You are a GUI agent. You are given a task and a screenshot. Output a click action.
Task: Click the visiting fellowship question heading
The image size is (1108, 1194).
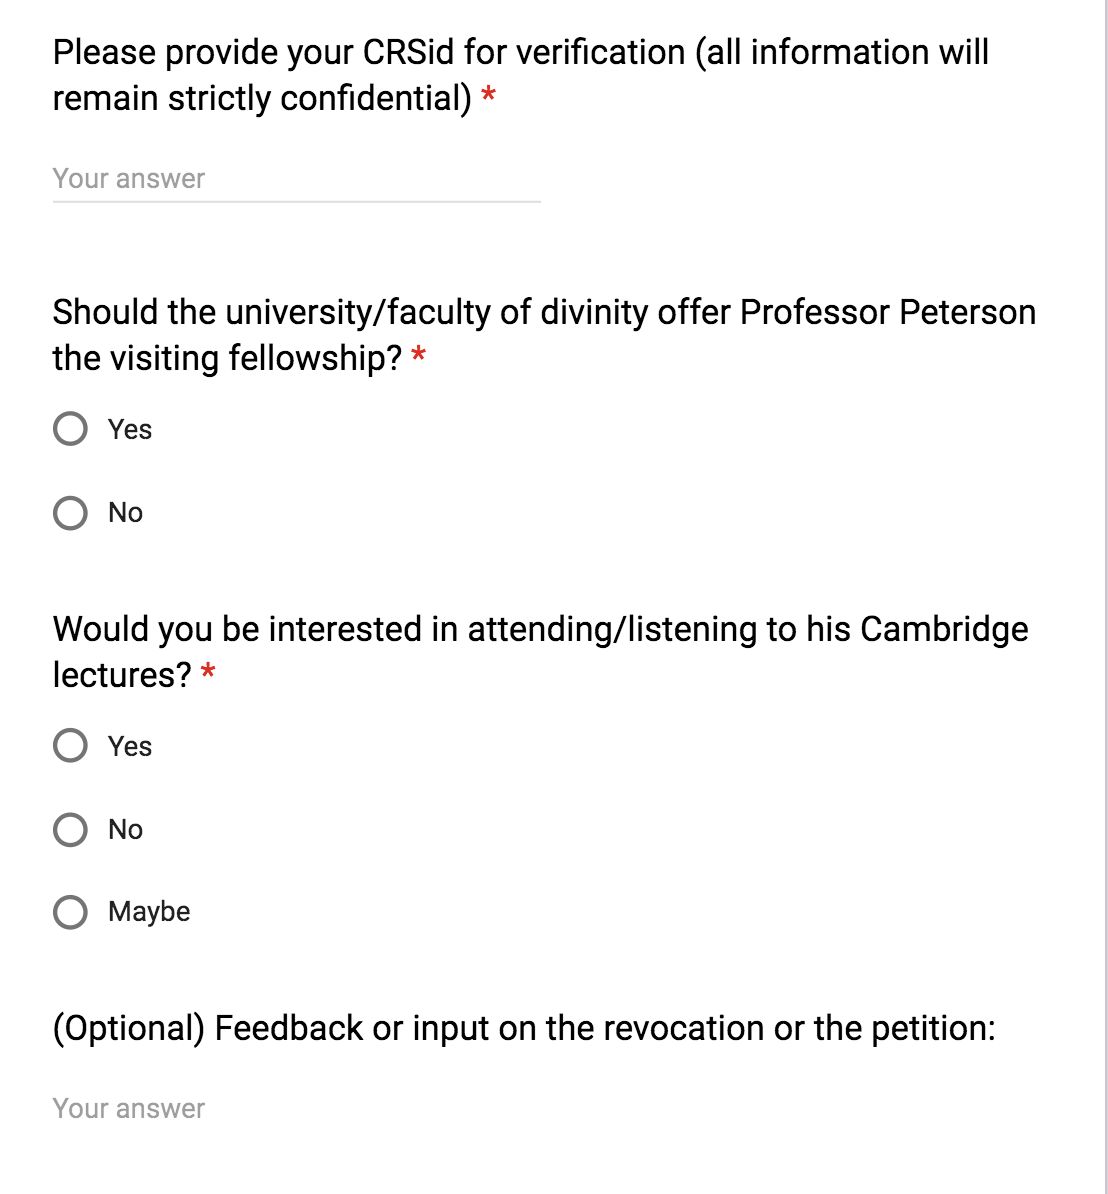point(544,335)
